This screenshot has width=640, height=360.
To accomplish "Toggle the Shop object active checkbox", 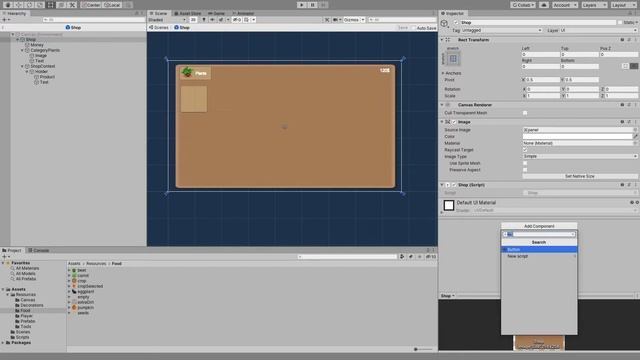I will (456, 22).
